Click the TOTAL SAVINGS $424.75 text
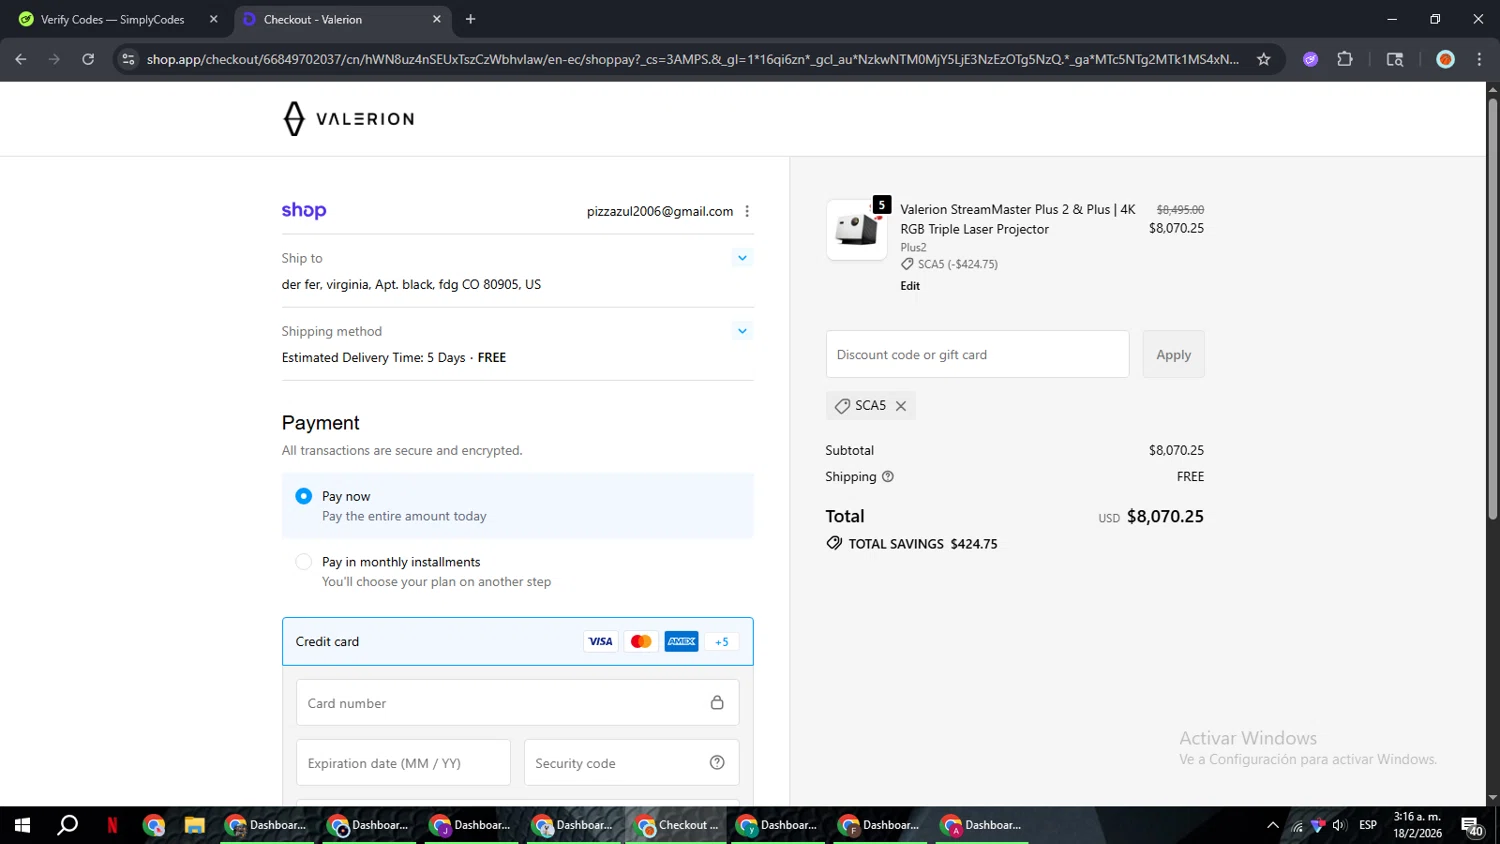The width and height of the screenshot is (1500, 844). [x=922, y=544]
